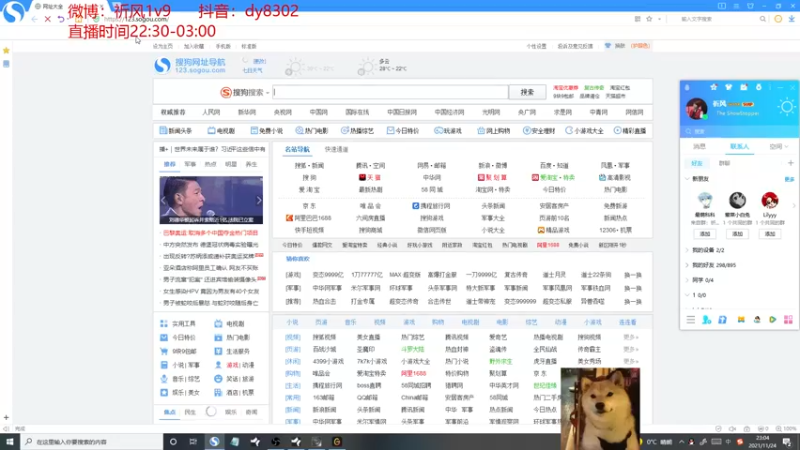The width and height of the screenshot is (800, 450).
Task: Open the 阿里巴巴1688 link
Action: (308, 218)
